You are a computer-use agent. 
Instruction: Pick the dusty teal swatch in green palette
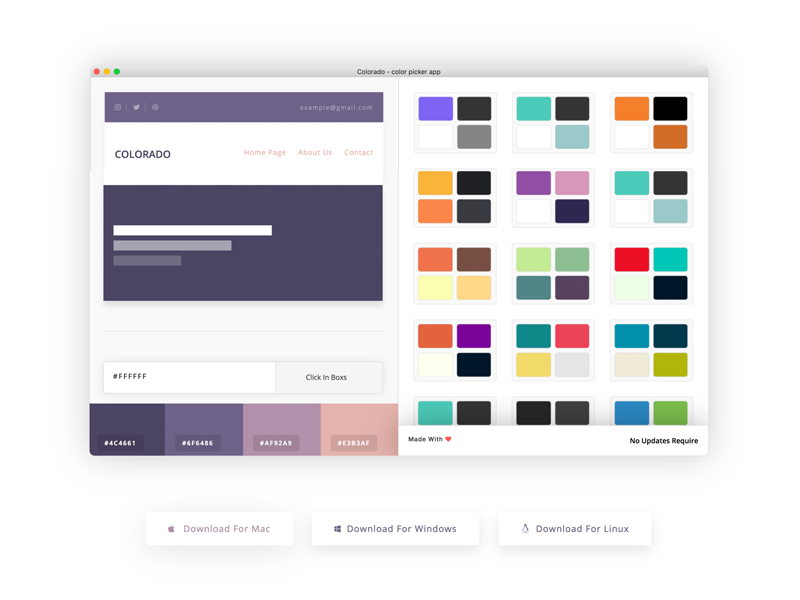[x=533, y=288]
